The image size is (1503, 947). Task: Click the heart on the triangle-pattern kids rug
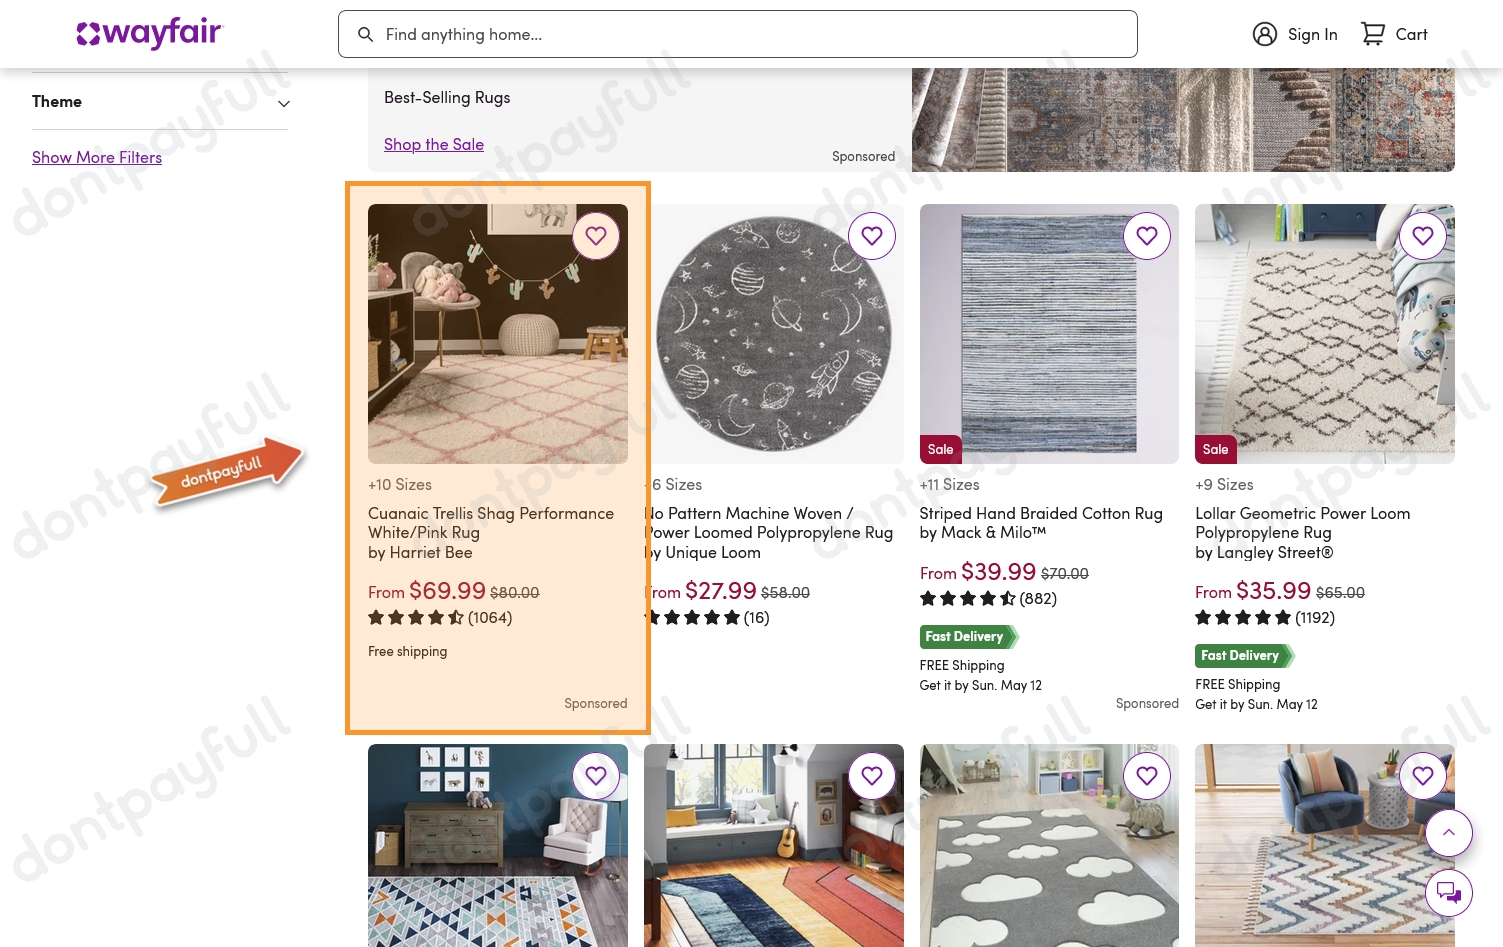596,776
